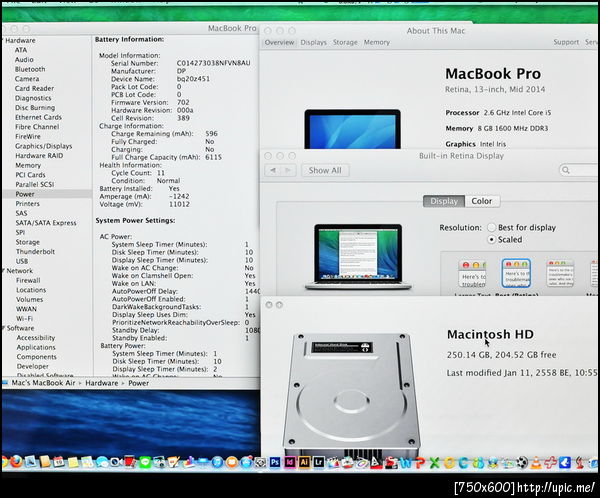This screenshot has width=600, height=498.
Task: Launch Photoshop from the Dock
Action: pos(275,462)
